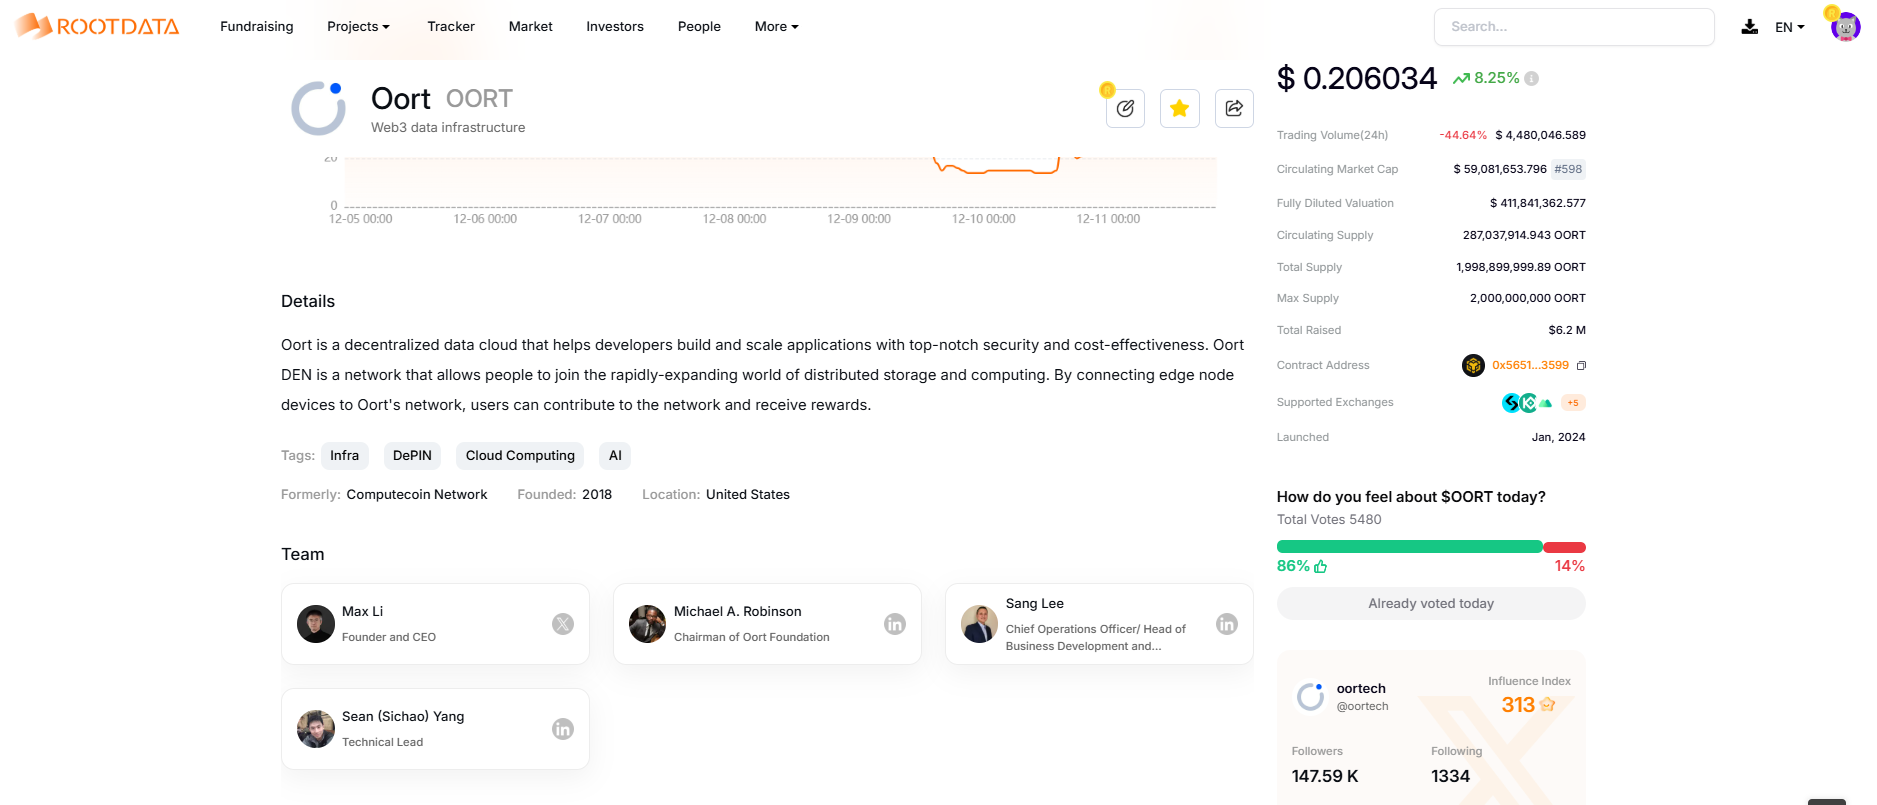Click the download app icon
The image size is (1877, 805).
tap(1749, 27)
